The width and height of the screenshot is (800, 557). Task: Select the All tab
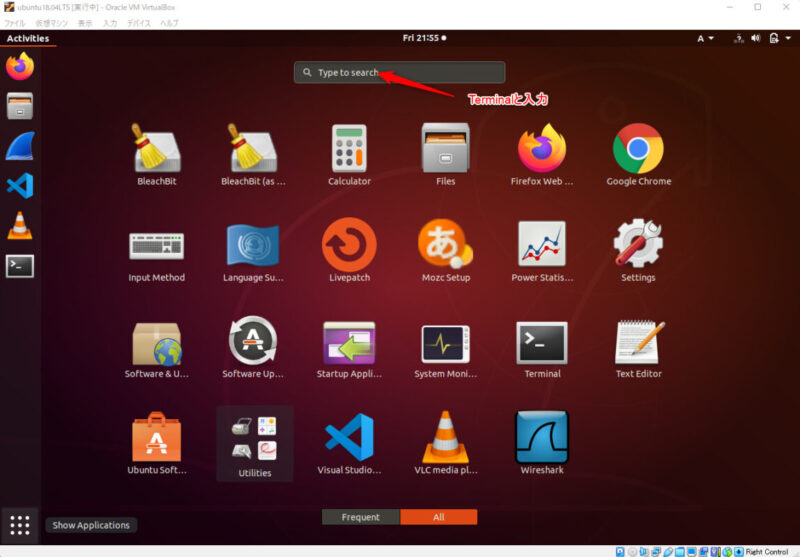pyautogui.click(x=439, y=517)
